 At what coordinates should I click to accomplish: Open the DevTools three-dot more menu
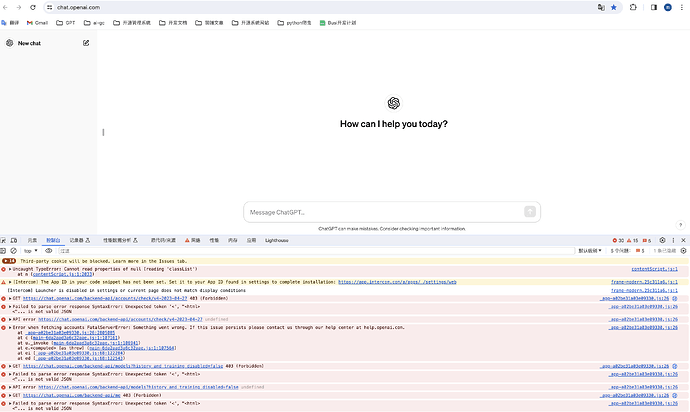click(673, 240)
